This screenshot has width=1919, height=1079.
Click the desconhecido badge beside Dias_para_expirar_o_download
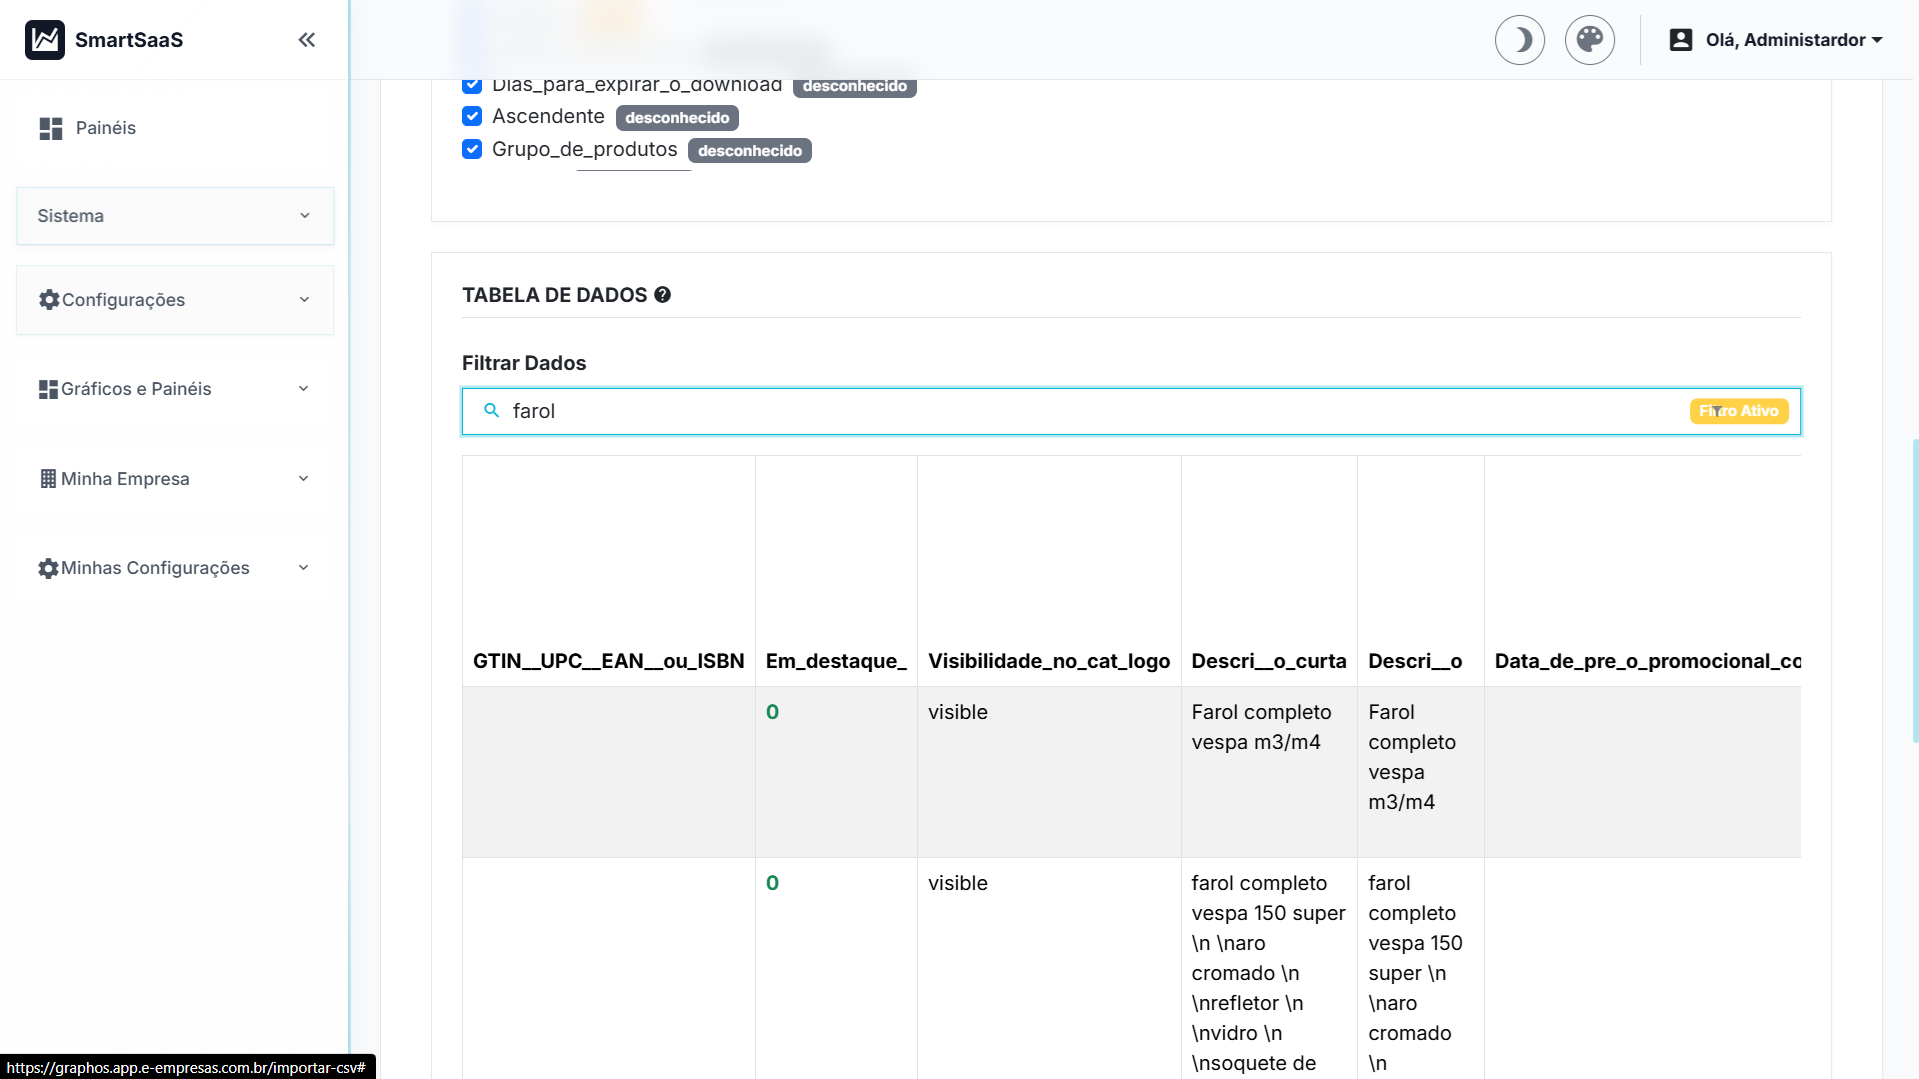(855, 87)
